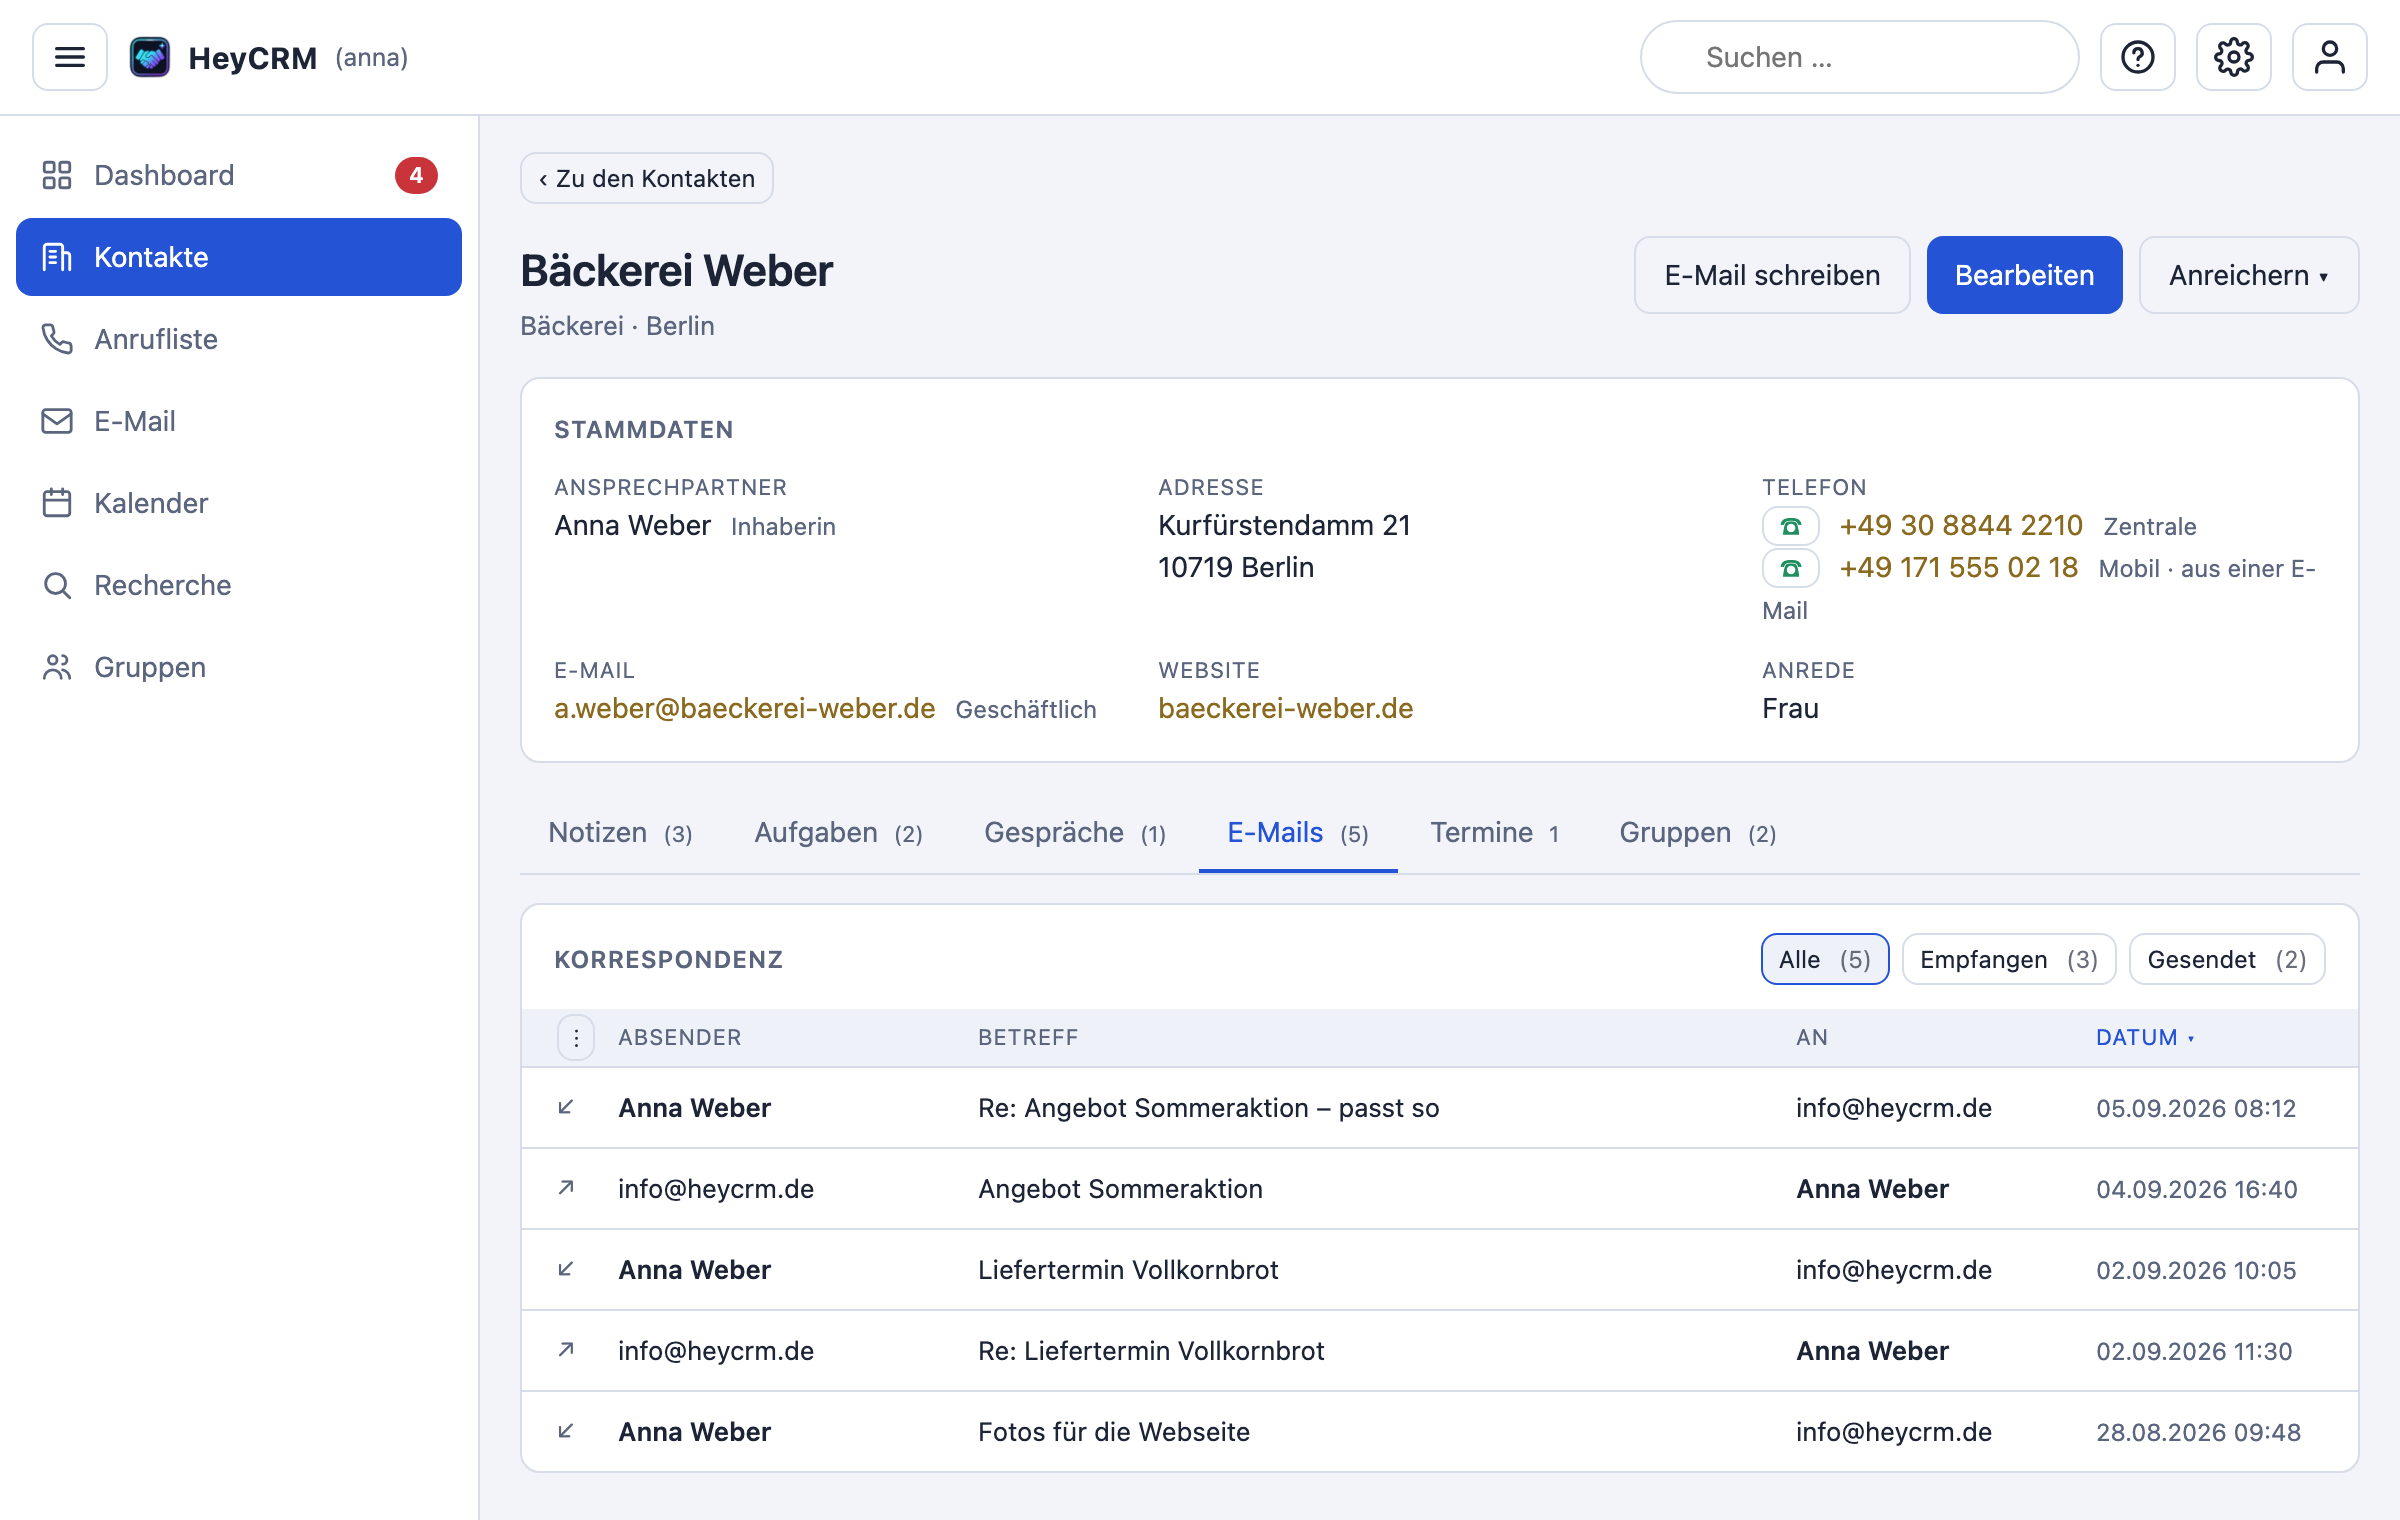Open the user profile icon
Screen dimensions: 2400x1520
pos(2329,57)
